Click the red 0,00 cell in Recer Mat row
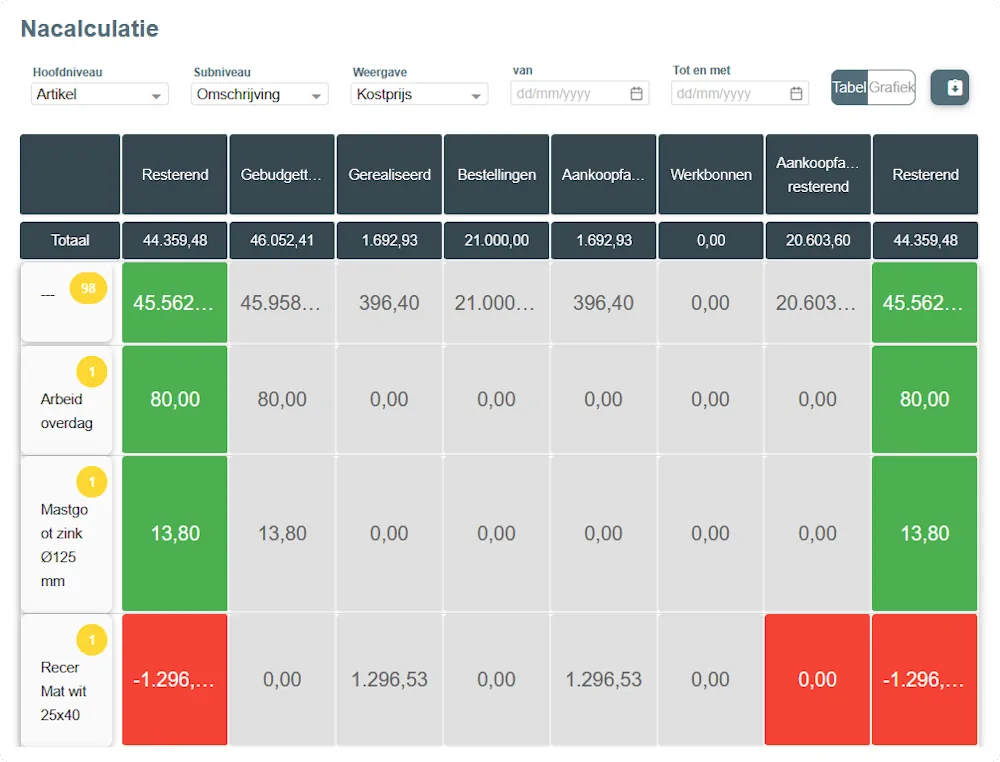Screen dimensions: 1000x762 (x=818, y=680)
